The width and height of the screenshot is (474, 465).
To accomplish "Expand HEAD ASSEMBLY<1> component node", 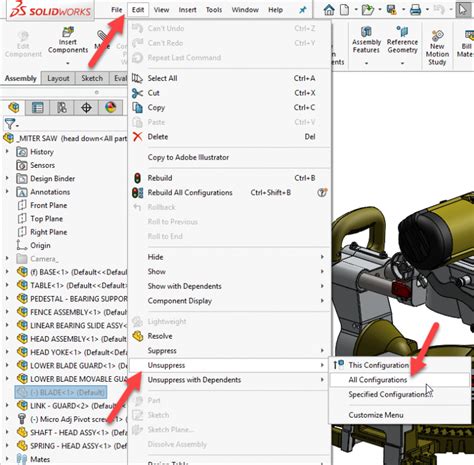I will click(x=7, y=339).
